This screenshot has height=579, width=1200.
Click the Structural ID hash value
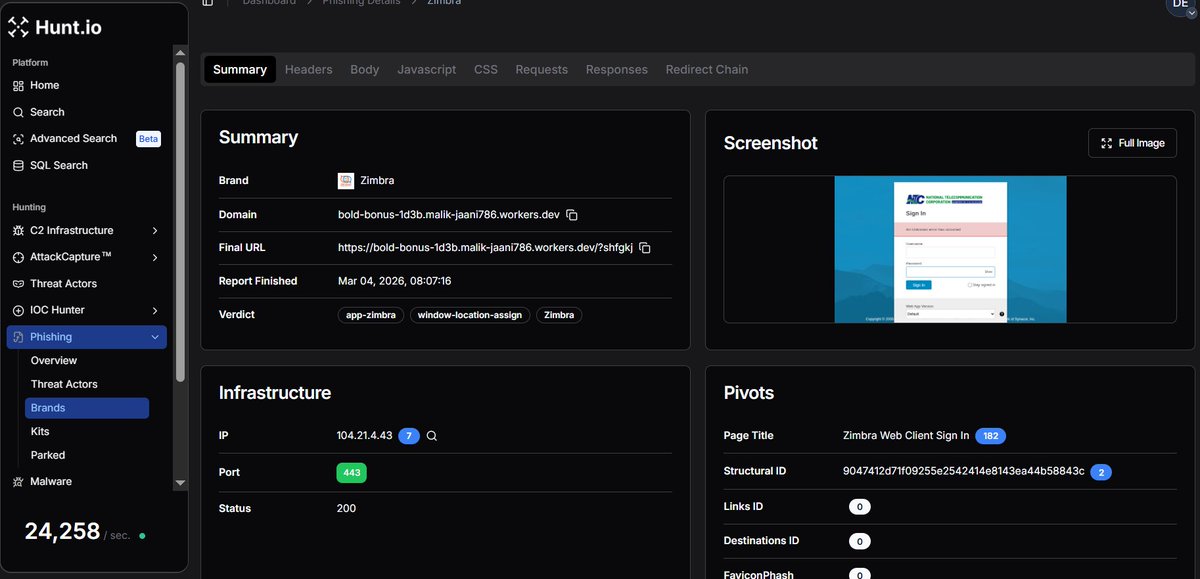[x=964, y=471]
